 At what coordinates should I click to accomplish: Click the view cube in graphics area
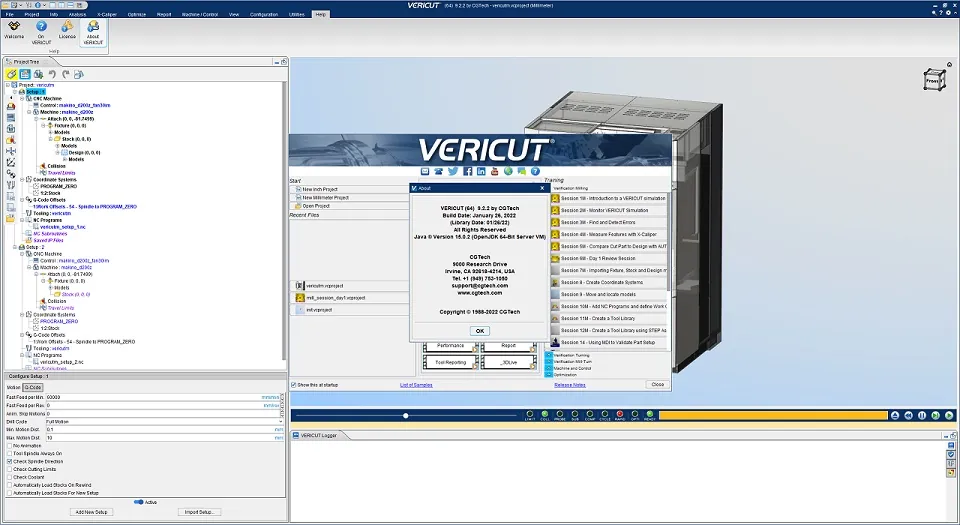click(x=933, y=80)
